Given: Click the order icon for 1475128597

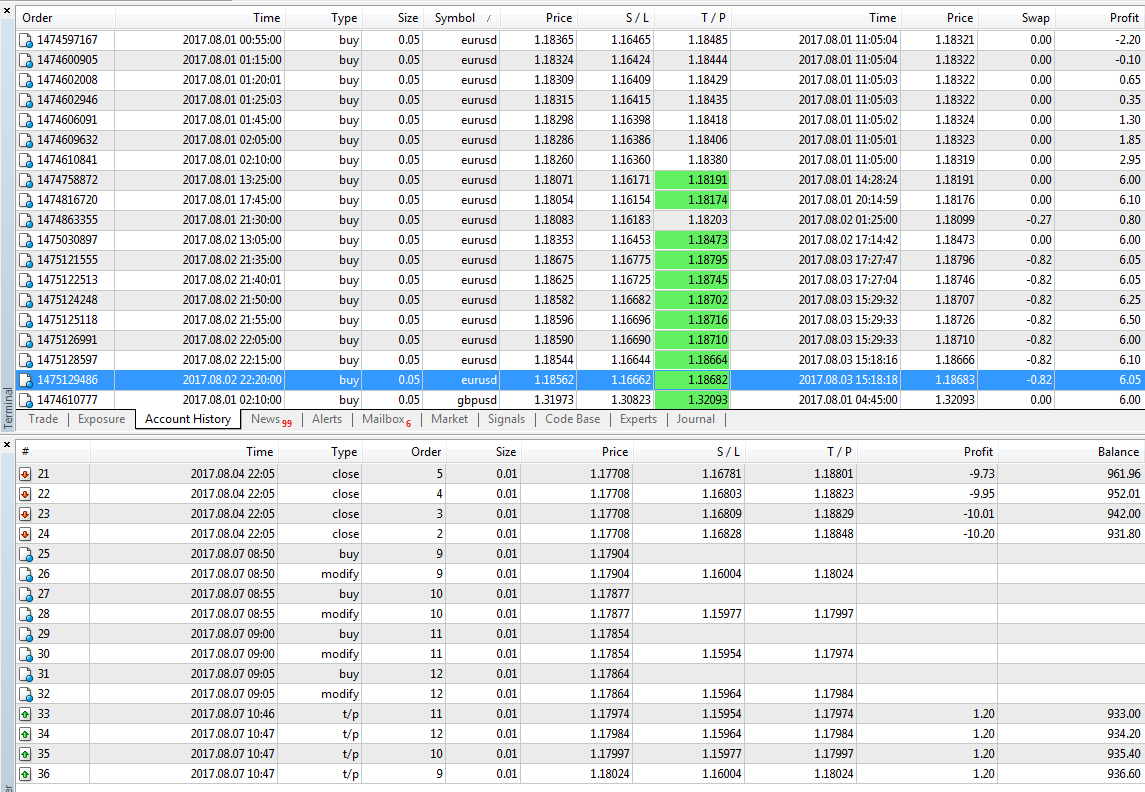Looking at the screenshot, I should (26, 360).
